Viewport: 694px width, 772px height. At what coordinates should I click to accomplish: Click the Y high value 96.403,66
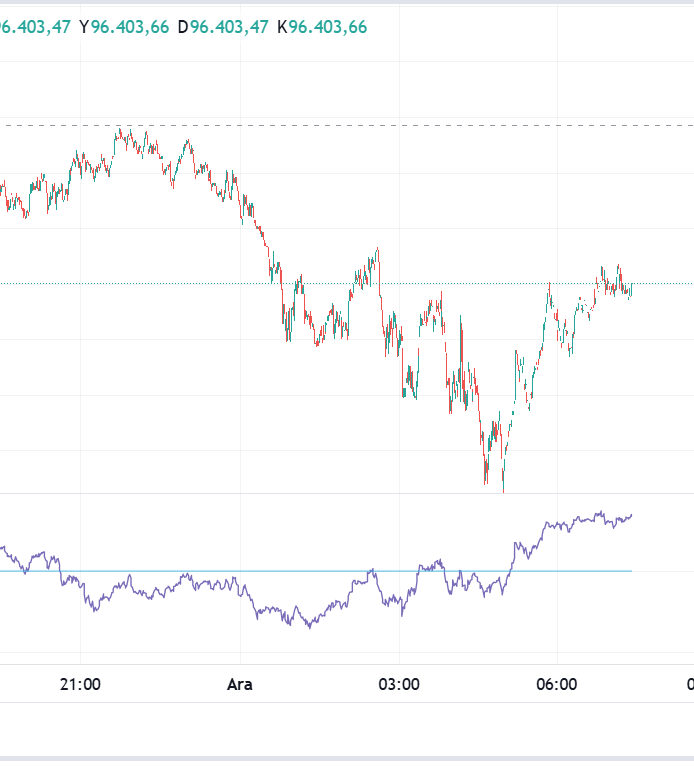(129, 27)
